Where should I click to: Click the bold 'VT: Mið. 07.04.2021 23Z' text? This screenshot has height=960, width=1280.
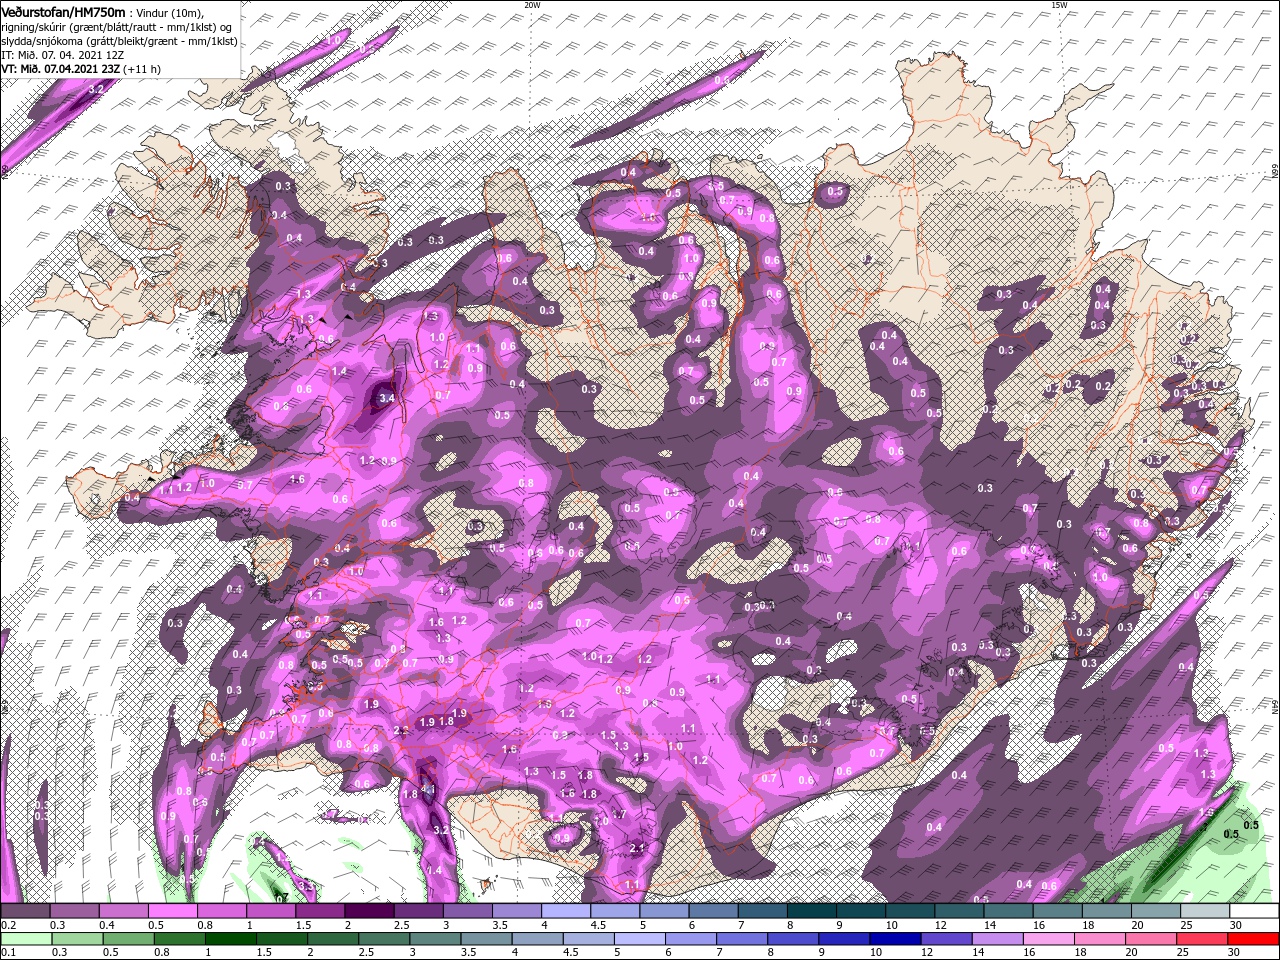tap(62, 69)
